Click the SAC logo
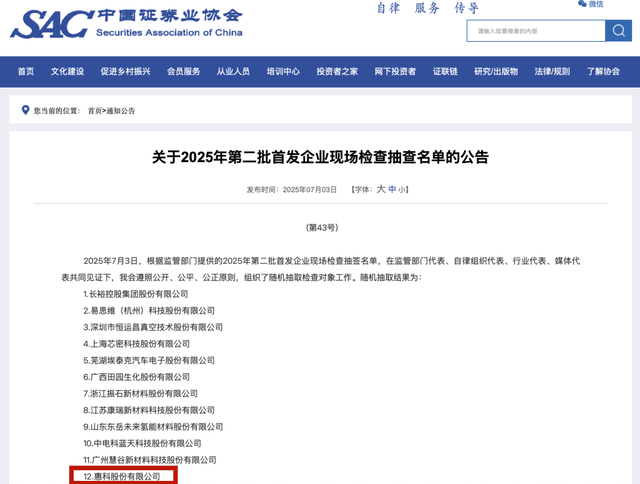Screen dimensions: 640x484 52,24
